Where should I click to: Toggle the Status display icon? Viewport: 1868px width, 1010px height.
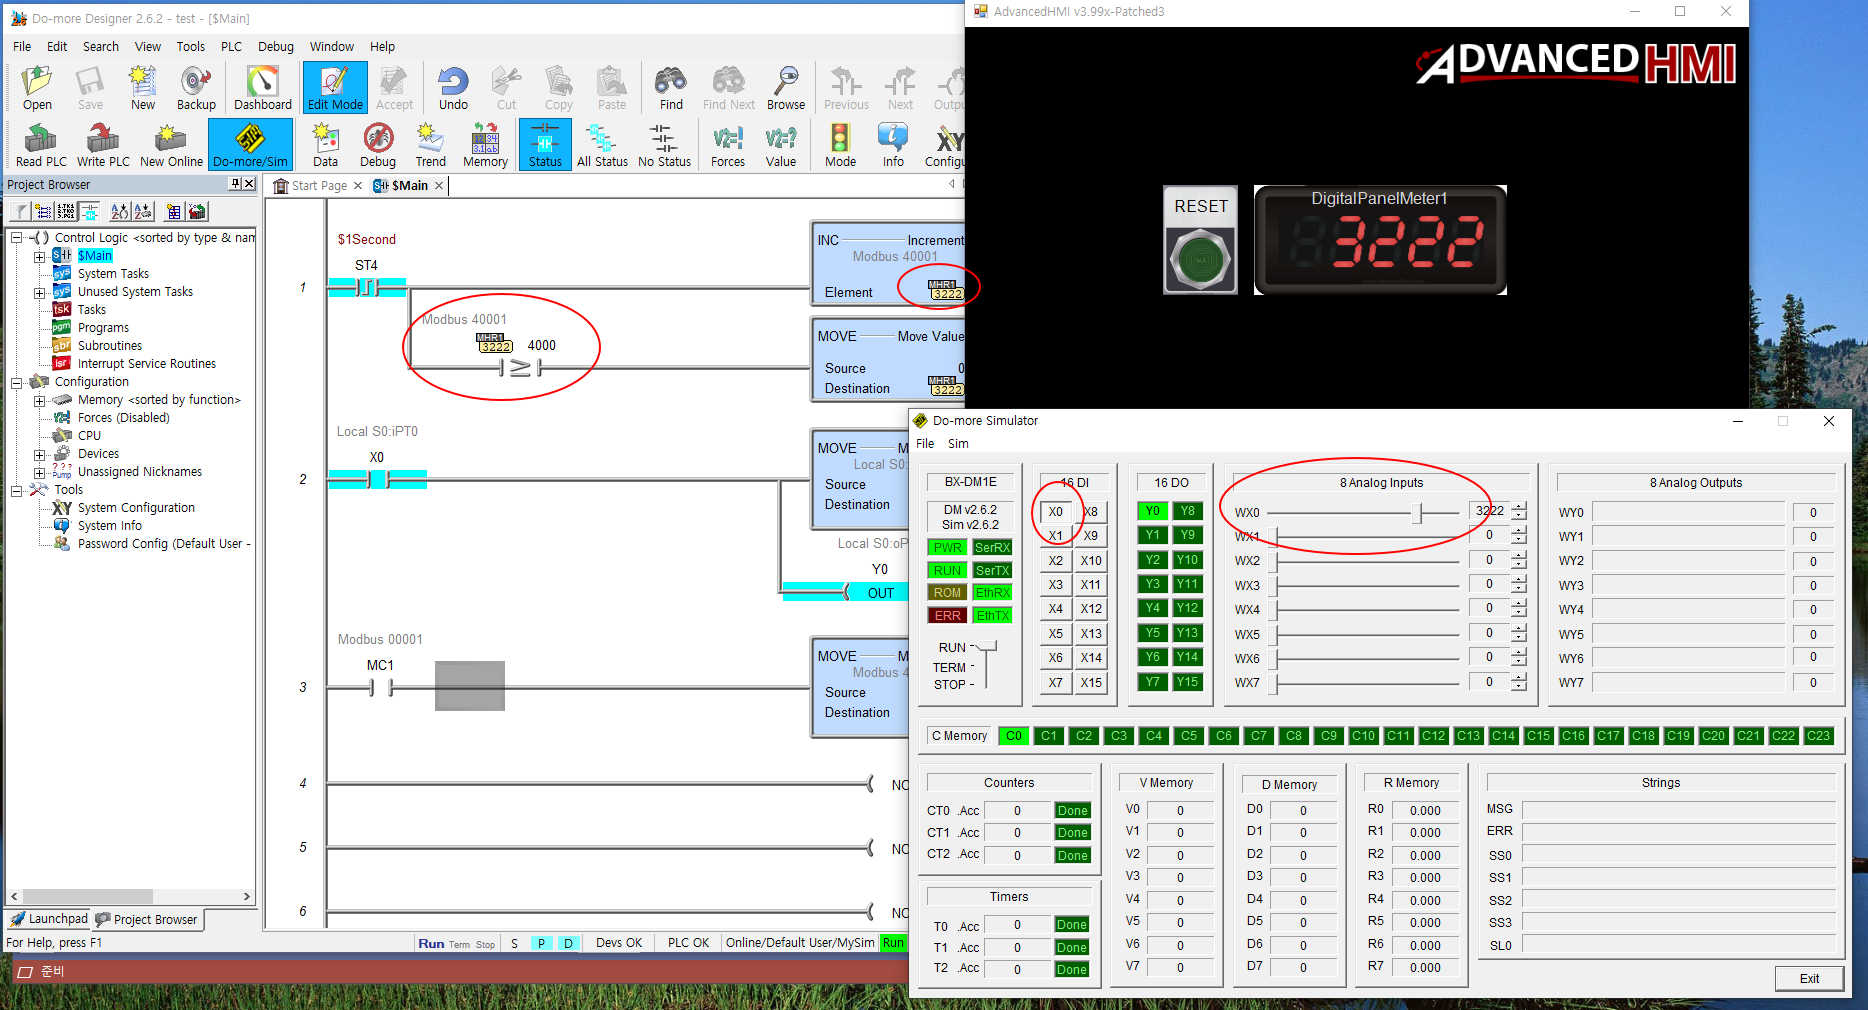click(545, 145)
